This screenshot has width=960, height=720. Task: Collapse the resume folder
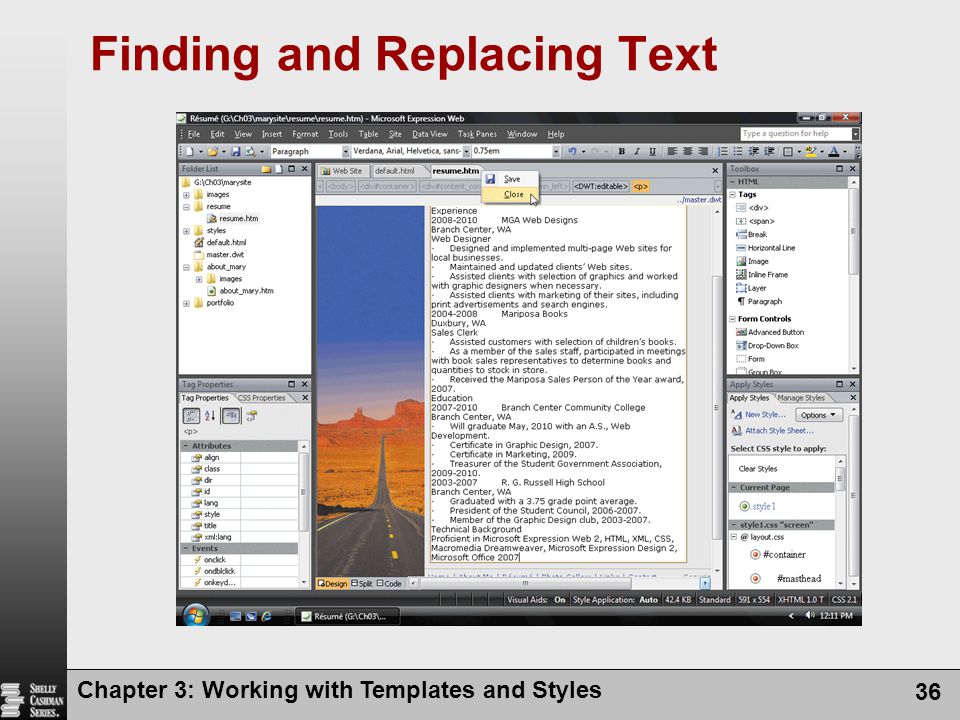[x=186, y=207]
